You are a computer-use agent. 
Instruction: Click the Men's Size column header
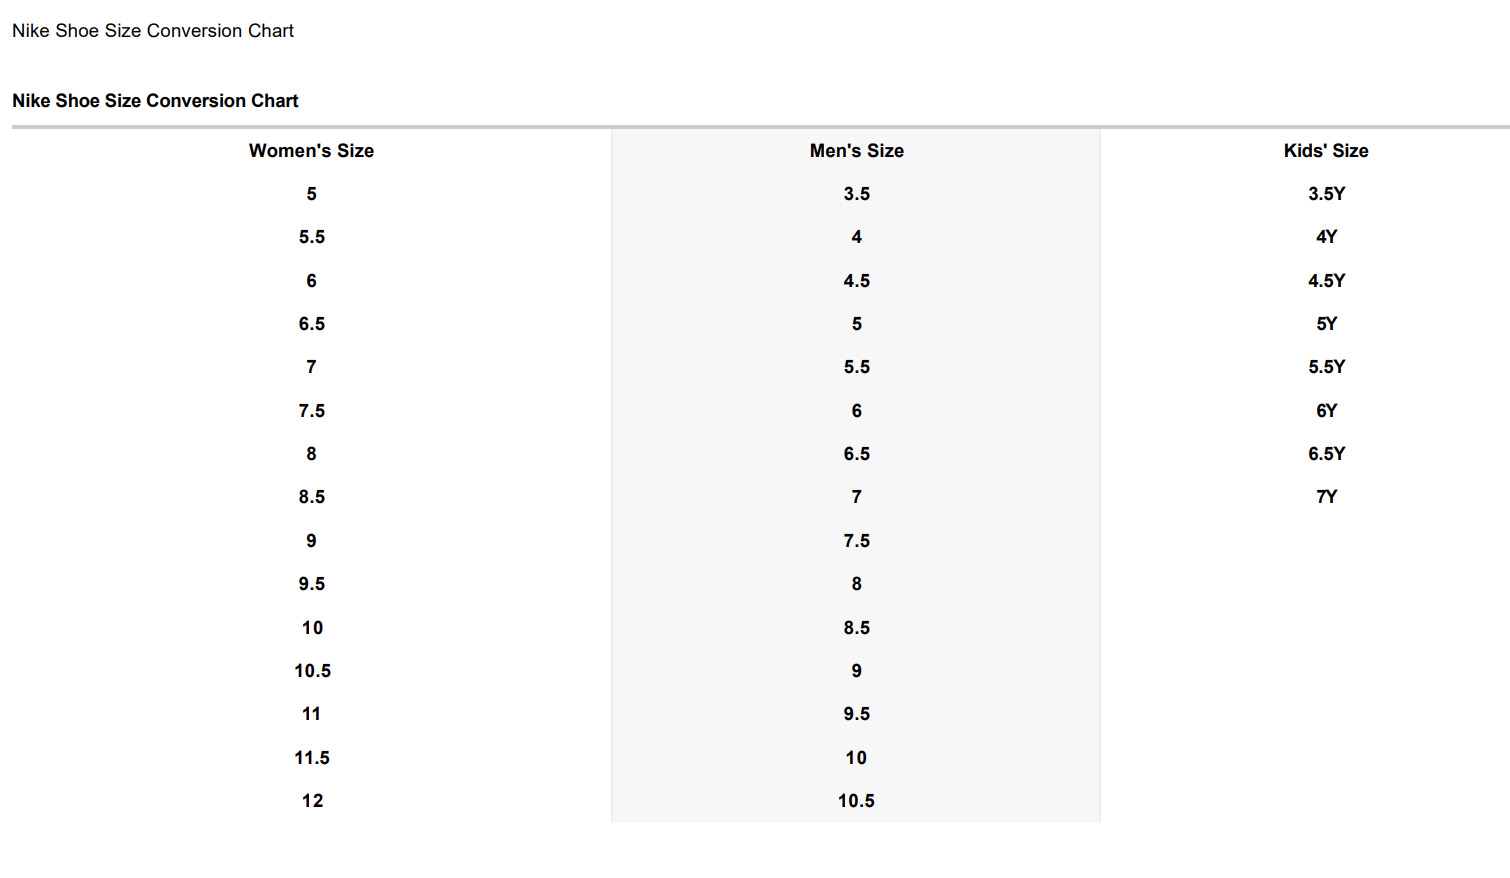[856, 151]
